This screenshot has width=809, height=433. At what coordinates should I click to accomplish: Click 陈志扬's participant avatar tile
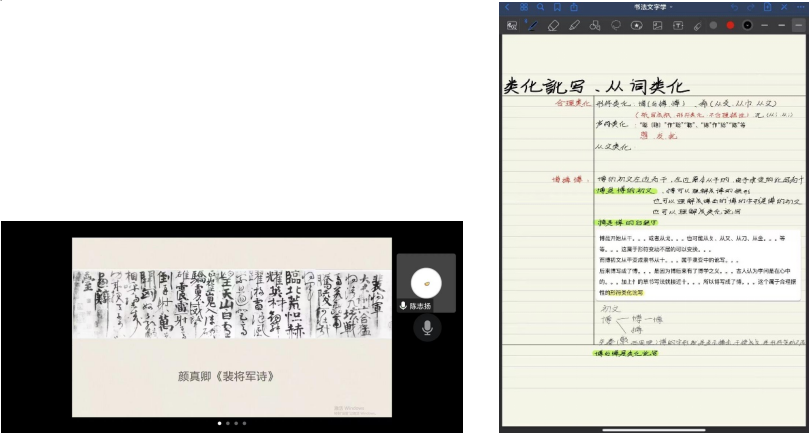[x=426, y=283]
